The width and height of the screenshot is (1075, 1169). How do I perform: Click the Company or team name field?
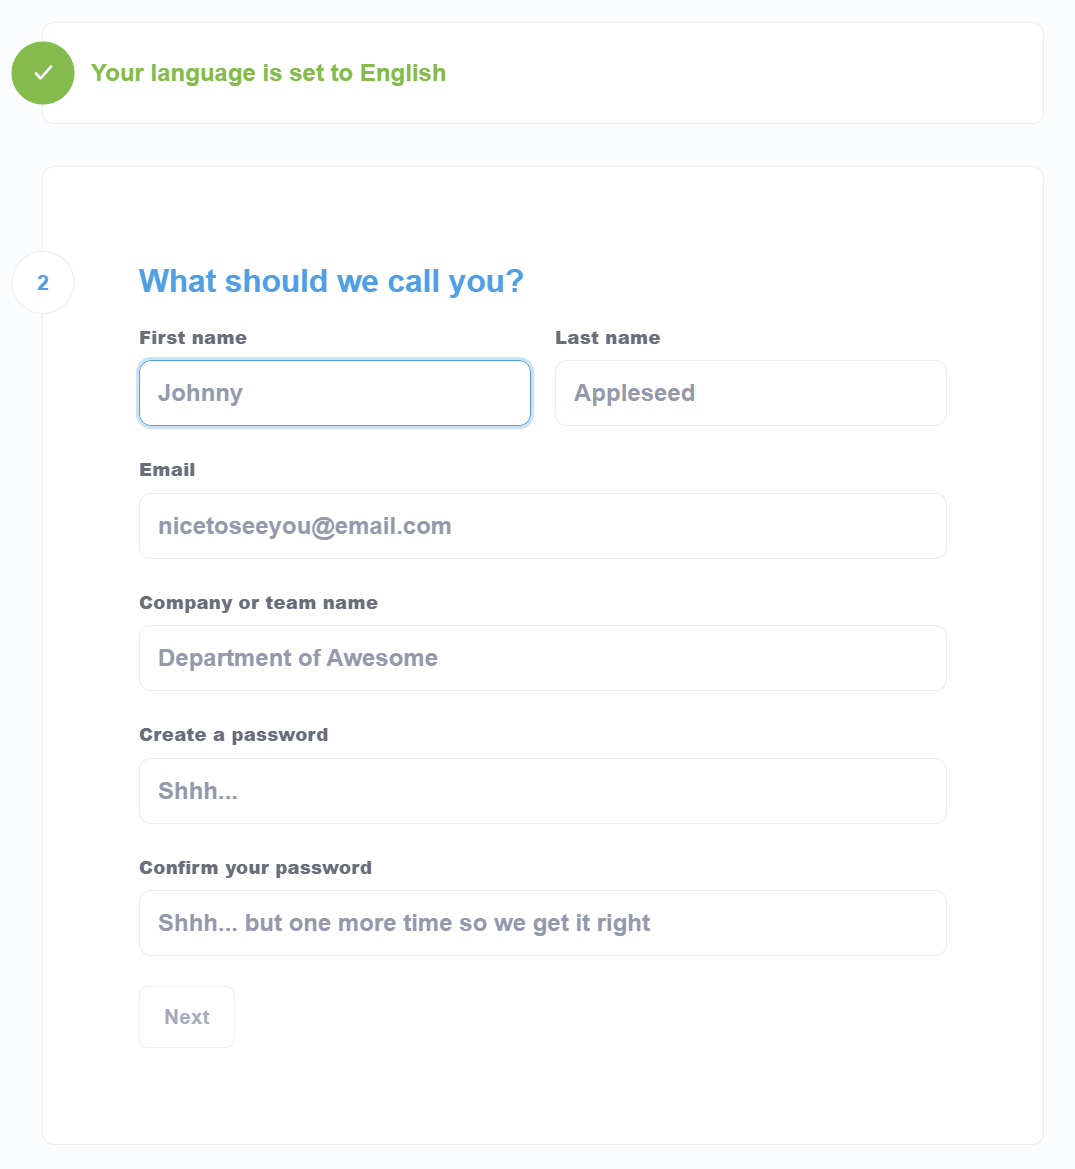(541, 658)
